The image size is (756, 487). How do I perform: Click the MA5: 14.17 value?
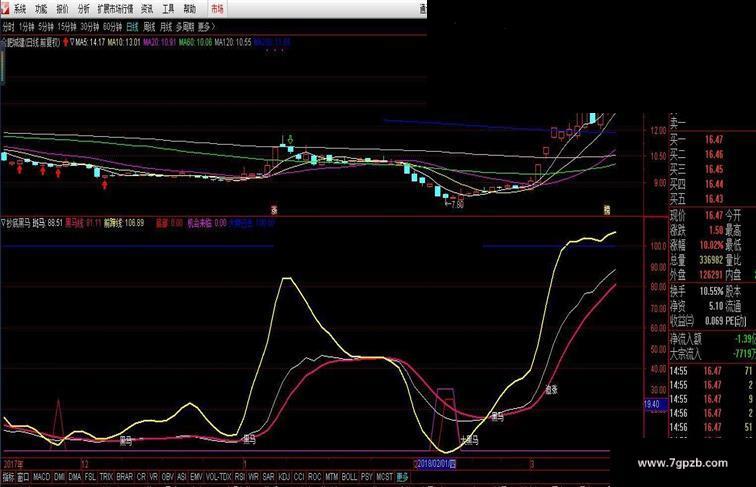(x=90, y=42)
